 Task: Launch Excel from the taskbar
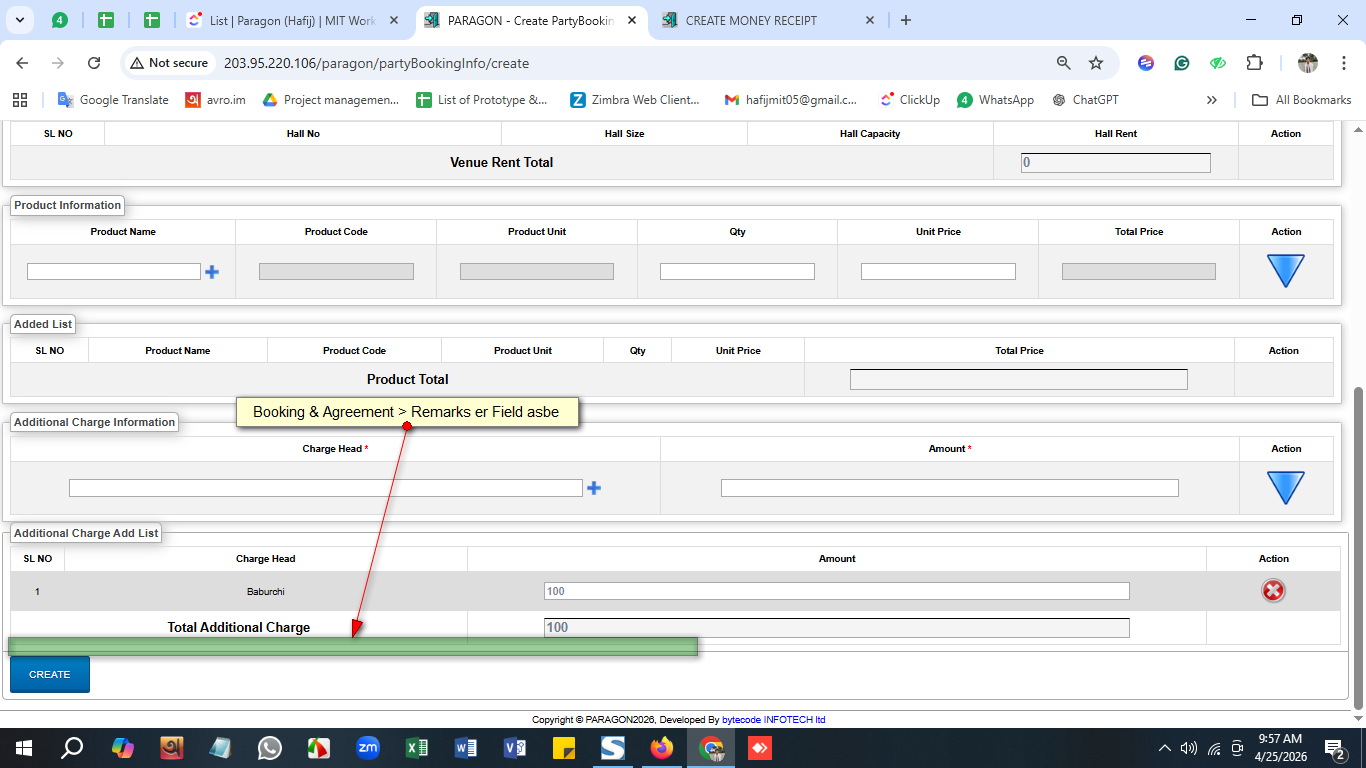click(x=417, y=748)
